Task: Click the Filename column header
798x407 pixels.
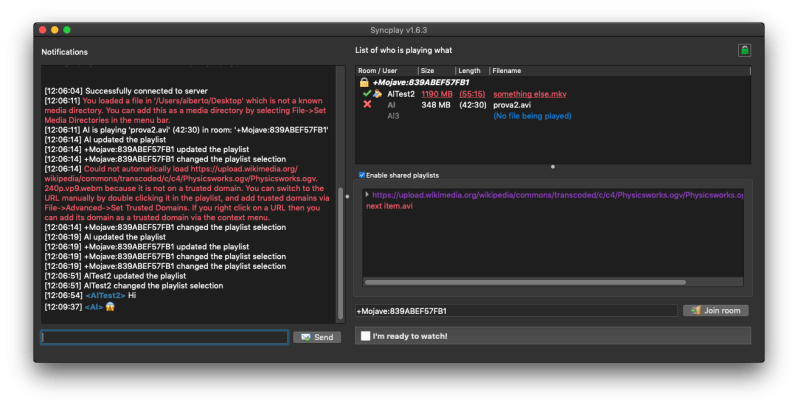Action: click(x=620, y=71)
